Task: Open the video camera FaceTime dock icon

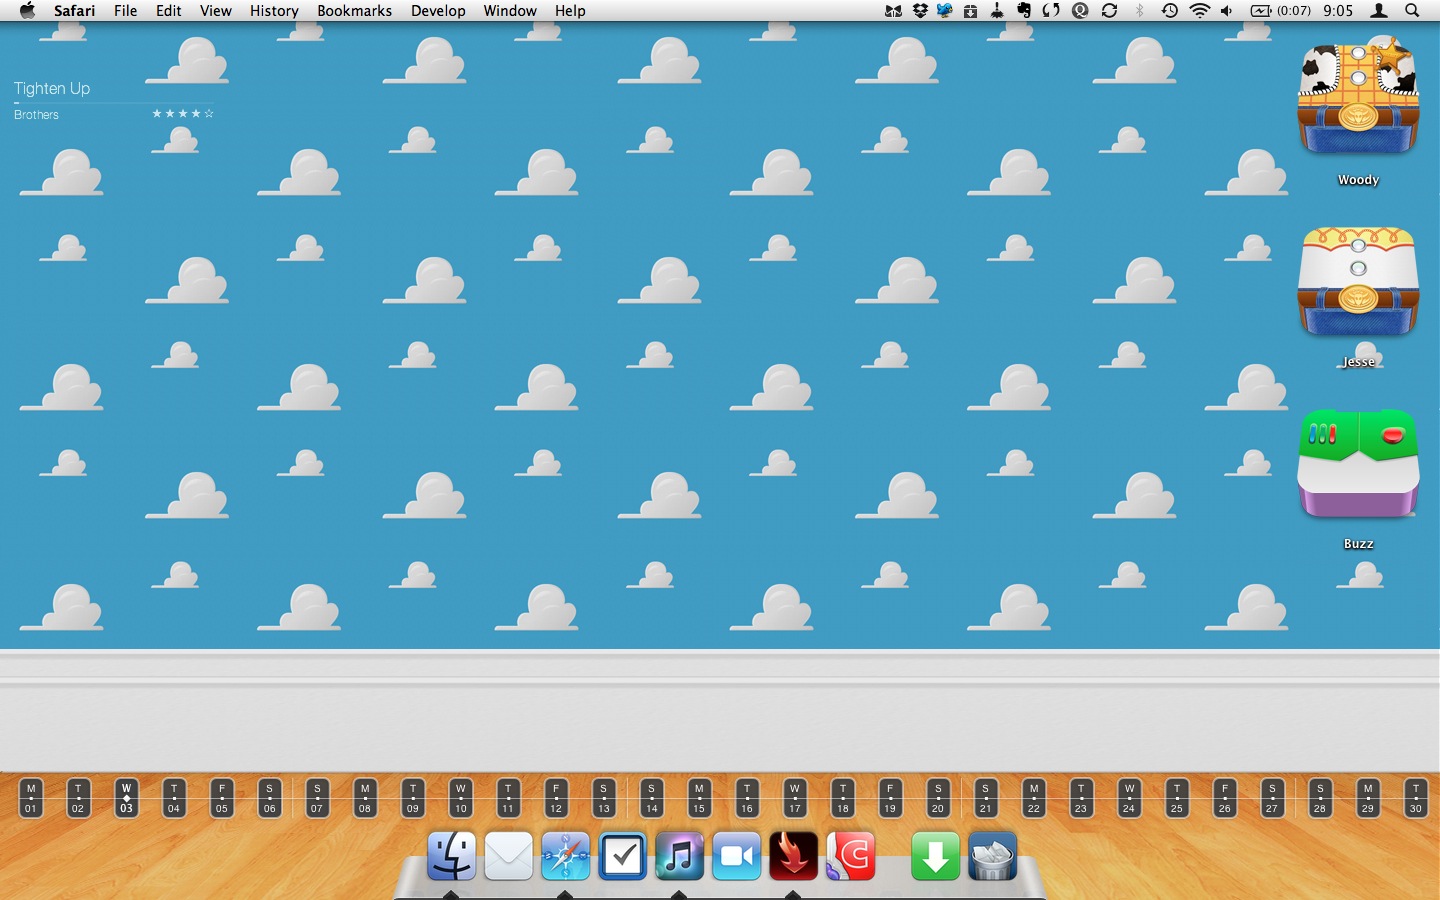Action: [x=737, y=857]
